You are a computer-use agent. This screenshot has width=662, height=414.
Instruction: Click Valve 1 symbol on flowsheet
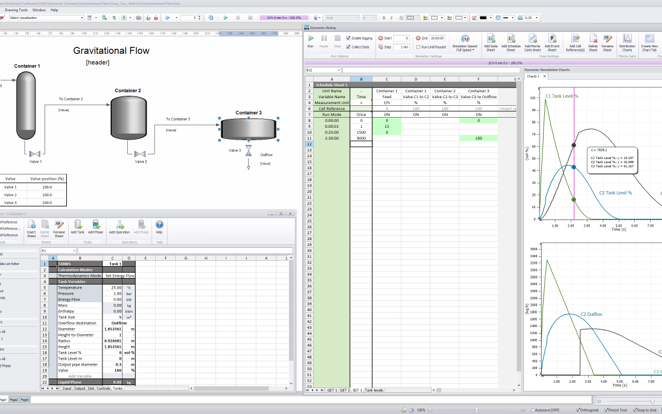pyautogui.click(x=35, y=154)
